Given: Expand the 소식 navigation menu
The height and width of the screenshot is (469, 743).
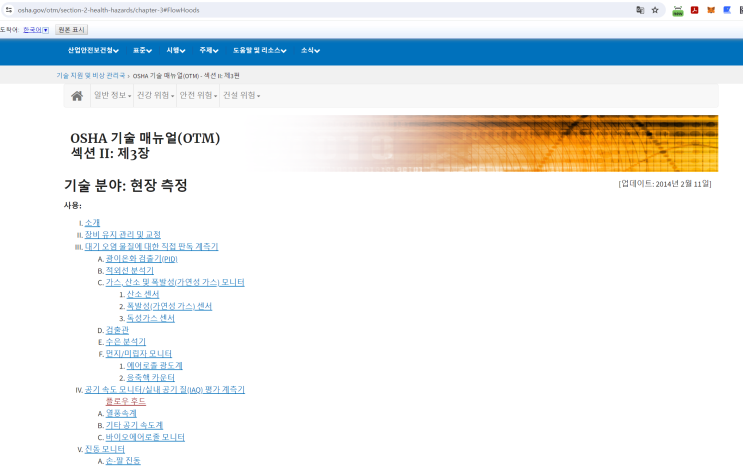Looking at the screenshot, I should pyautogui.click(x=310, y=50).
